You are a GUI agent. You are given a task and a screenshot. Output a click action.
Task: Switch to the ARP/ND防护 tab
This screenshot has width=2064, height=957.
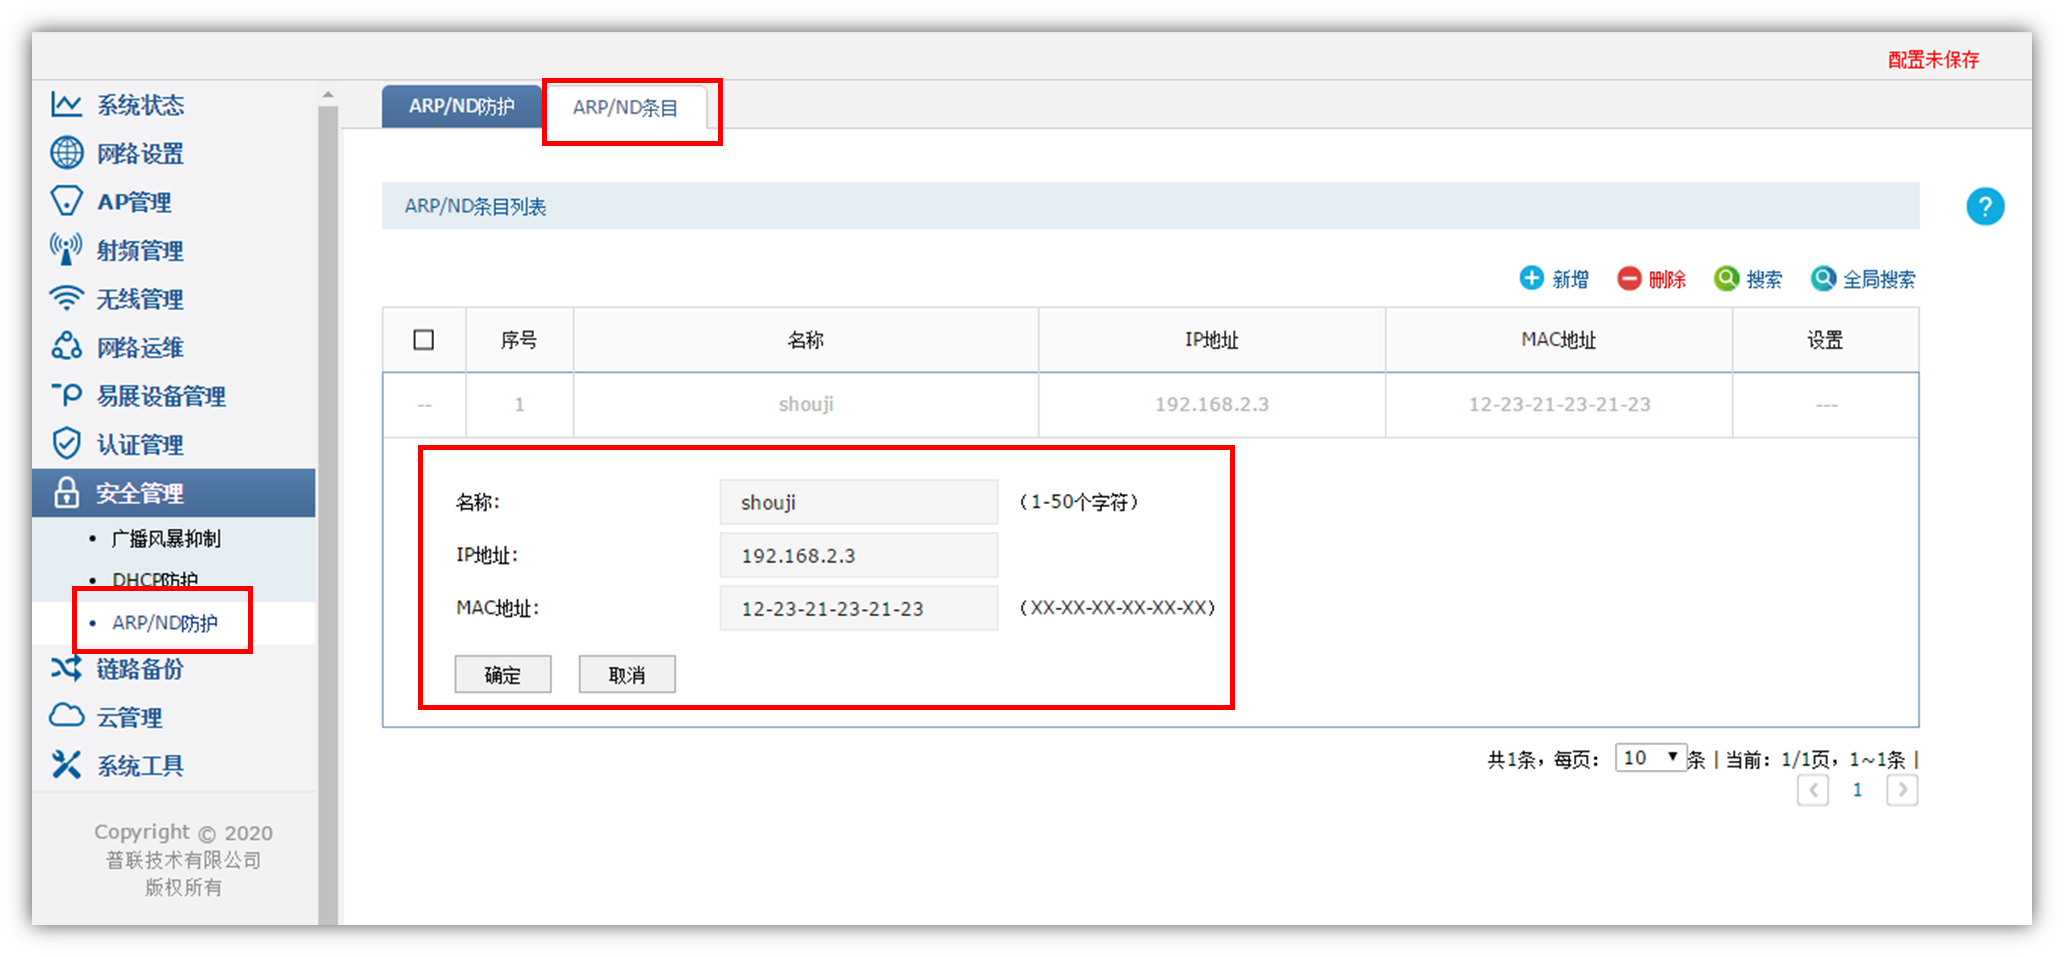461,106
